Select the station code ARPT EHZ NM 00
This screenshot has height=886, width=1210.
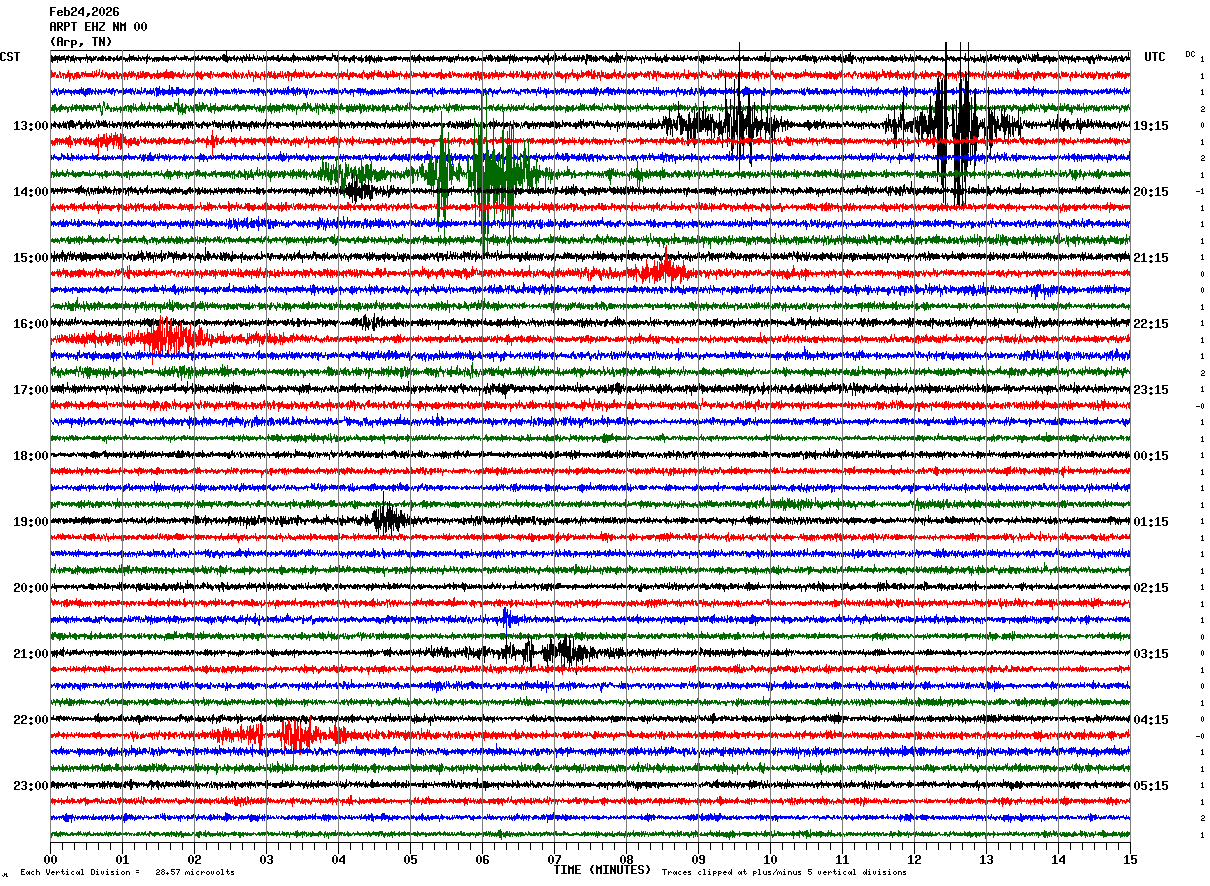coord(98,27)
